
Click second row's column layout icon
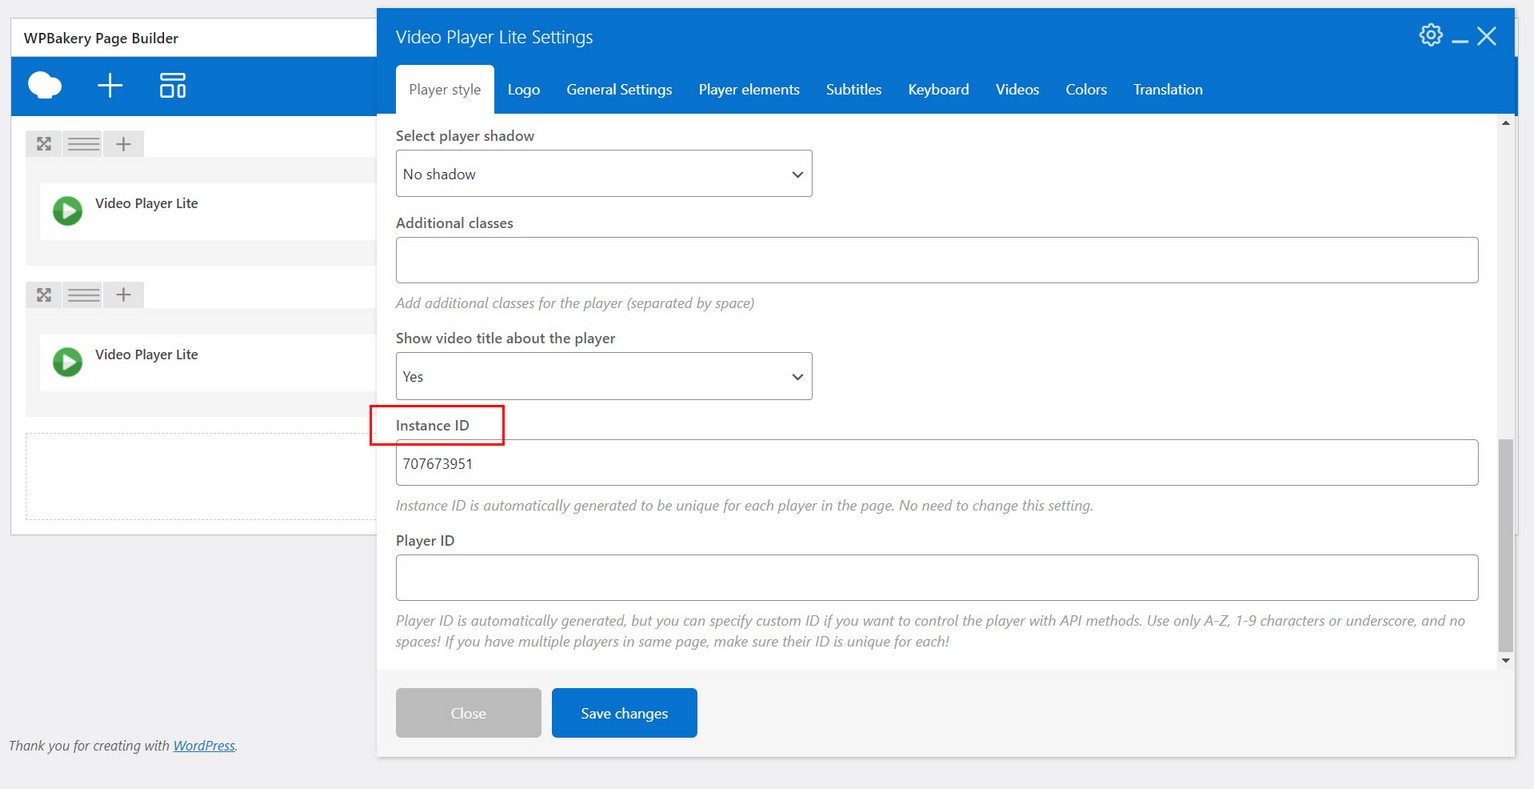(83, 295)
